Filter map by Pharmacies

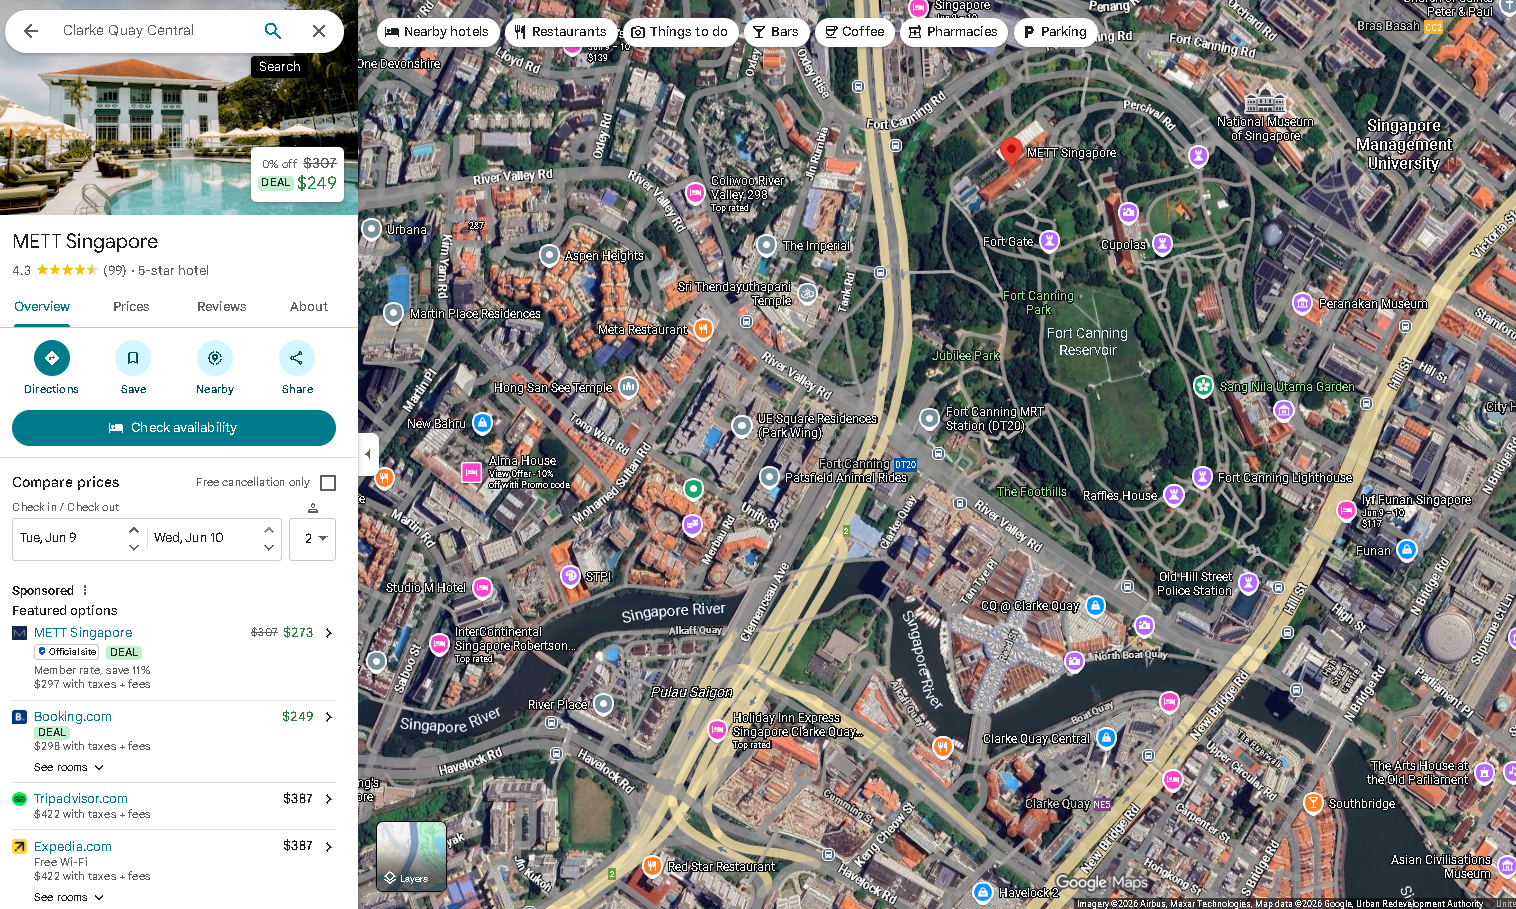[x=953, y=32]
